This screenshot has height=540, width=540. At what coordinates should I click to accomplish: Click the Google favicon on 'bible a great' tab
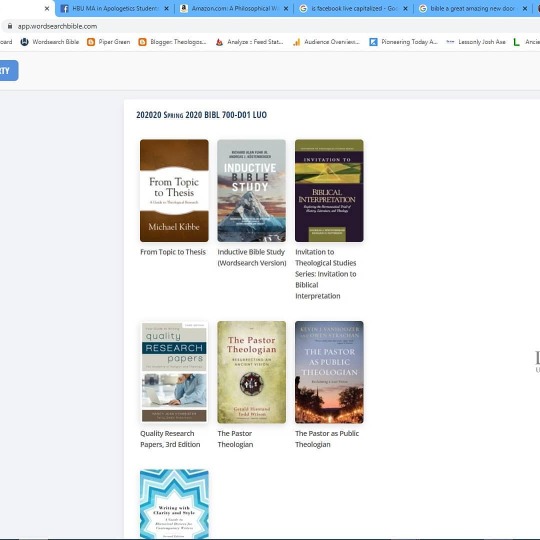423,9
